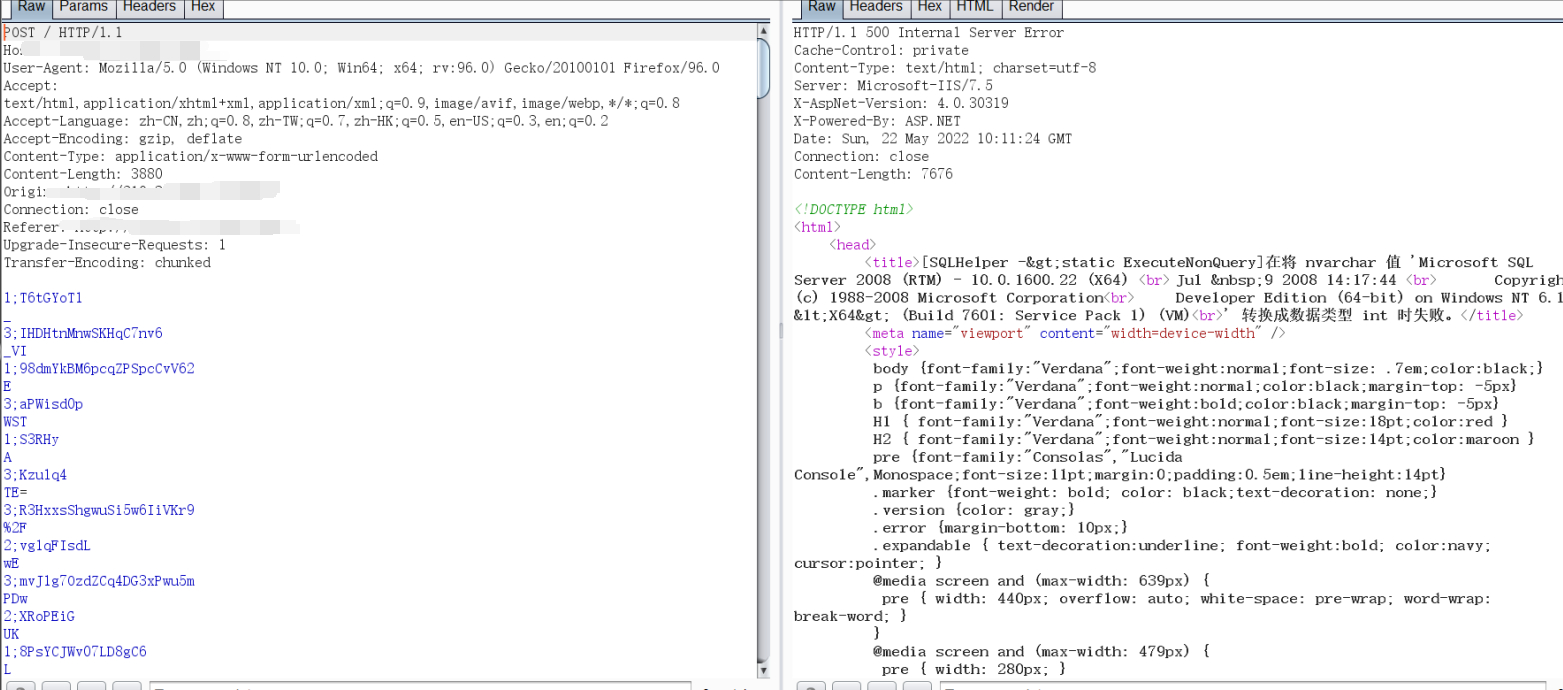Image resolution: width=1563 pixels, height=690 pixels.
Task: Select the Raw tab in response panel
Action: (821, 7)
